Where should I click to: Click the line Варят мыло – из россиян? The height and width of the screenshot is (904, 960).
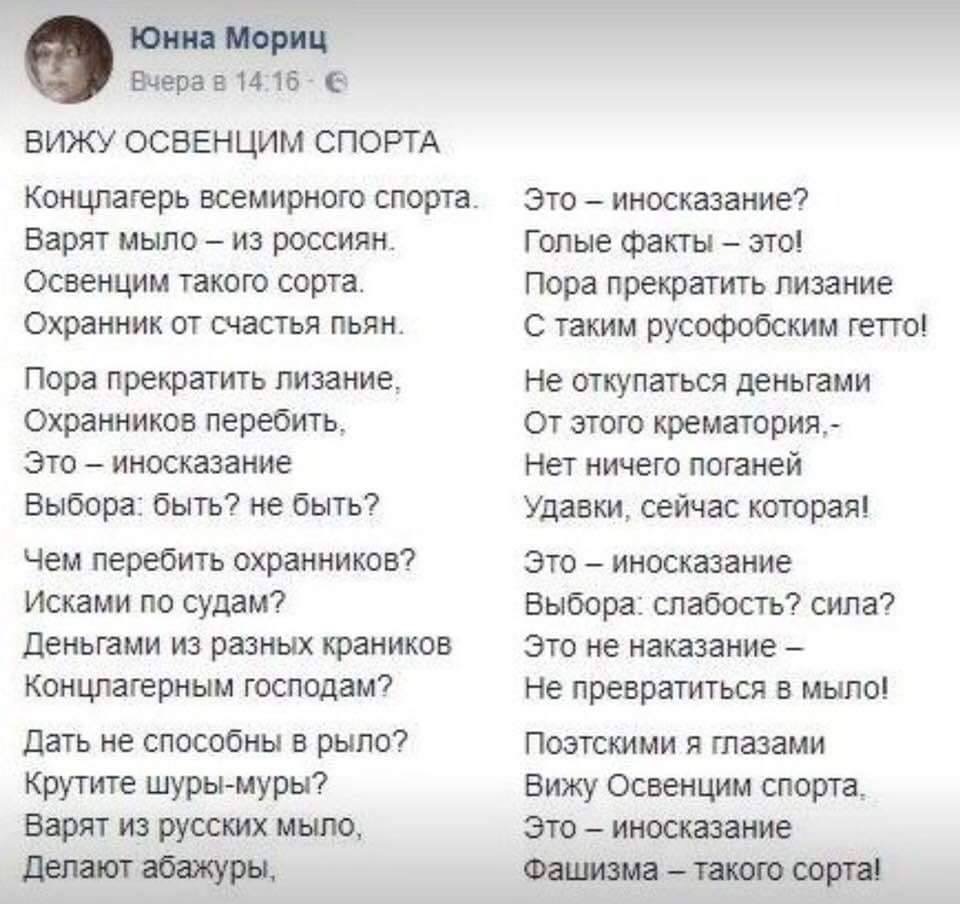point(208,241)
